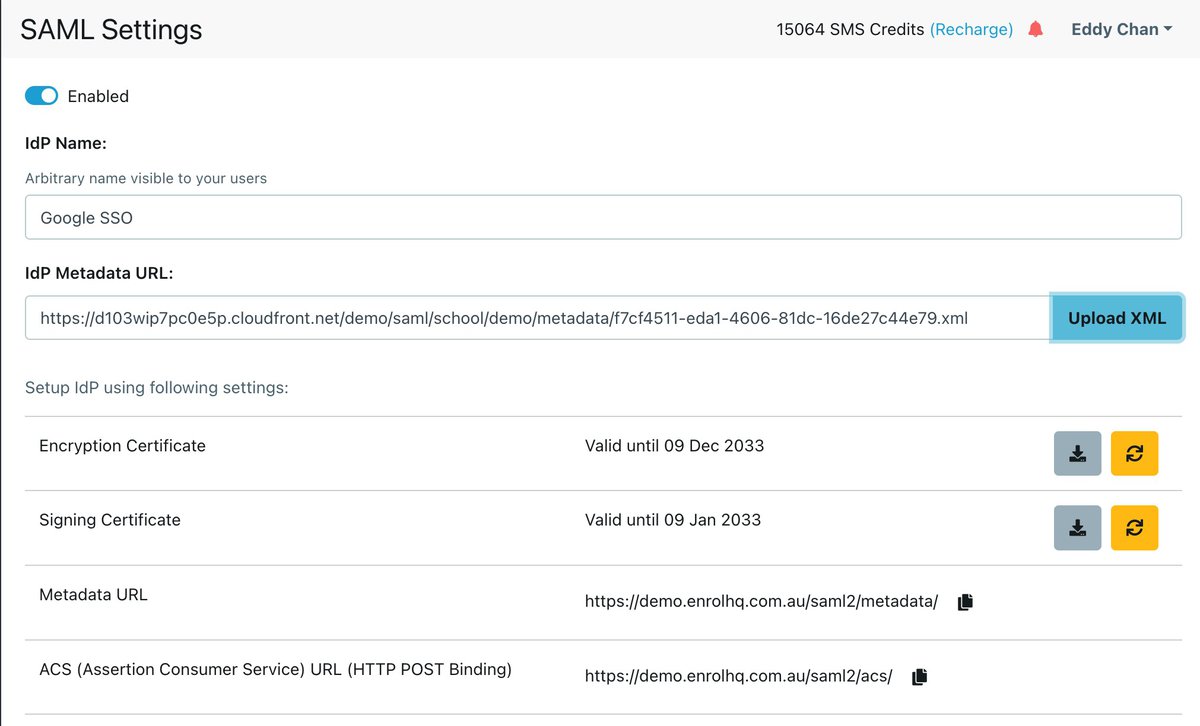
Task: Regenerate the Encryption Certificate
Action: coord(1134,454)
